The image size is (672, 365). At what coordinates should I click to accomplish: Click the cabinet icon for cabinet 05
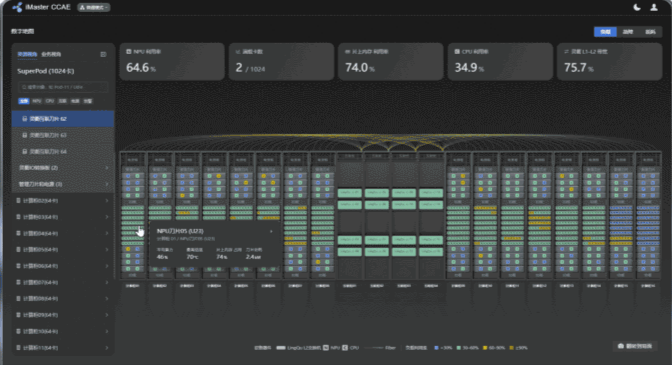click(18, 249)
